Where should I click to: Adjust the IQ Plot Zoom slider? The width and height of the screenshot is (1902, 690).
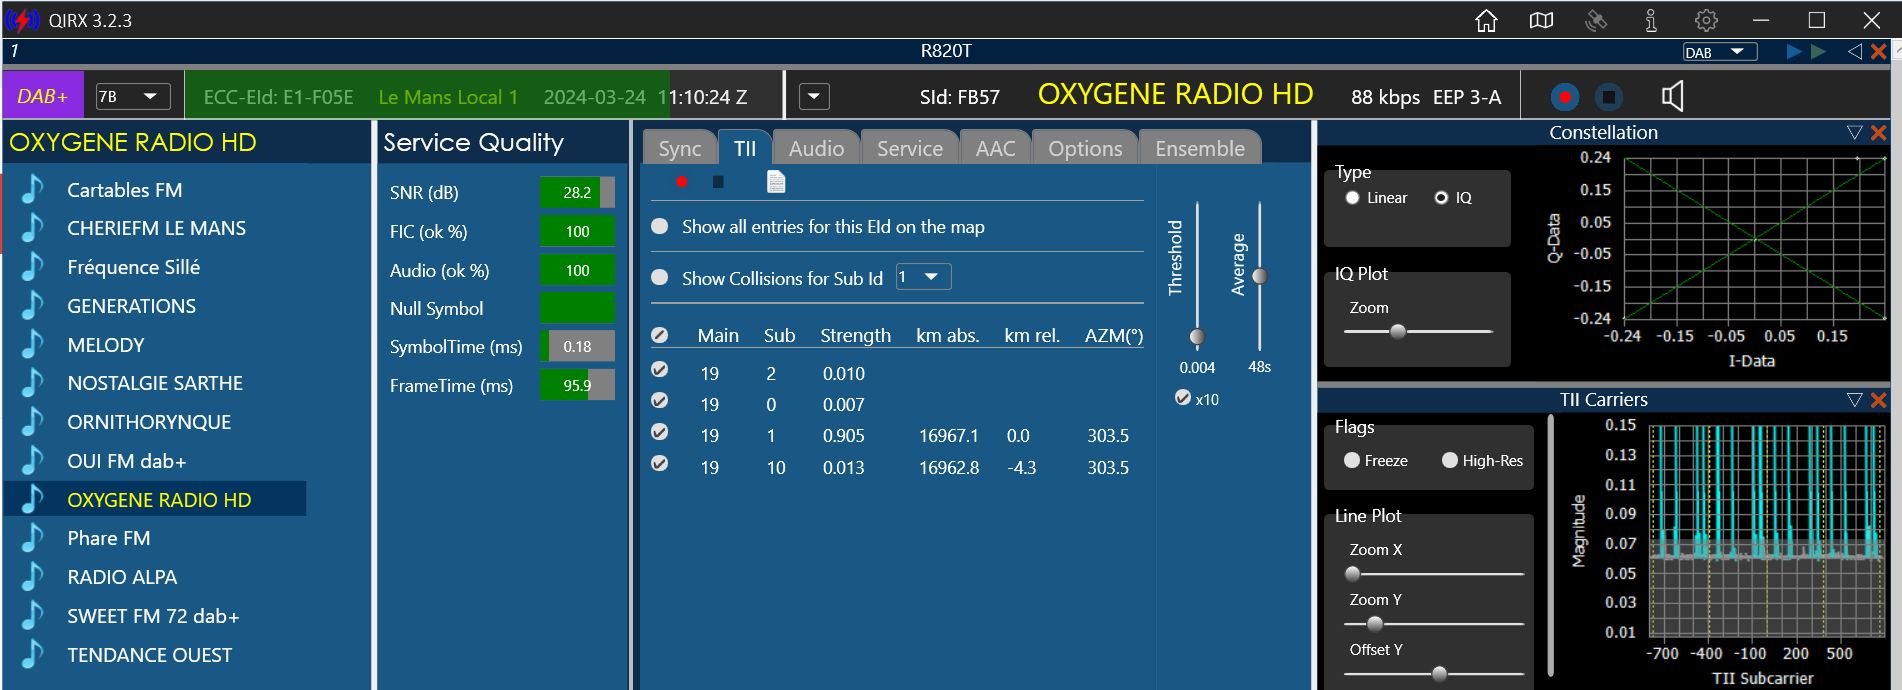point(1399,331)
